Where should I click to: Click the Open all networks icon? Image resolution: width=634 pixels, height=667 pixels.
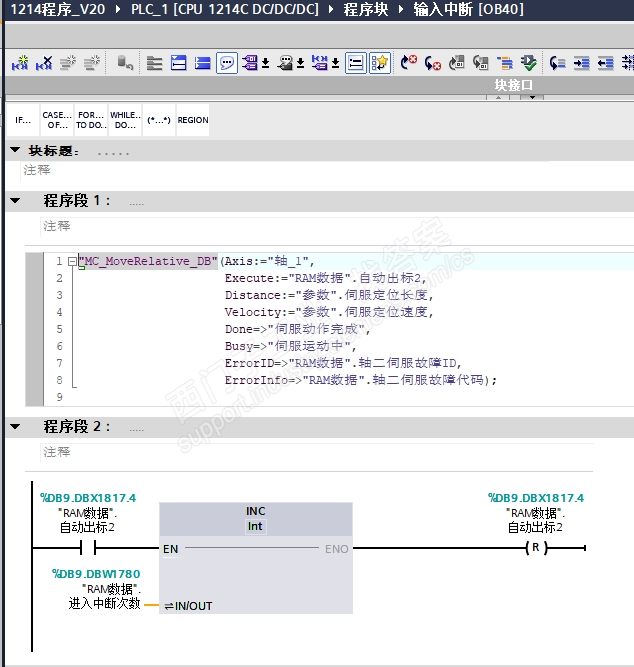pos(154,63)
